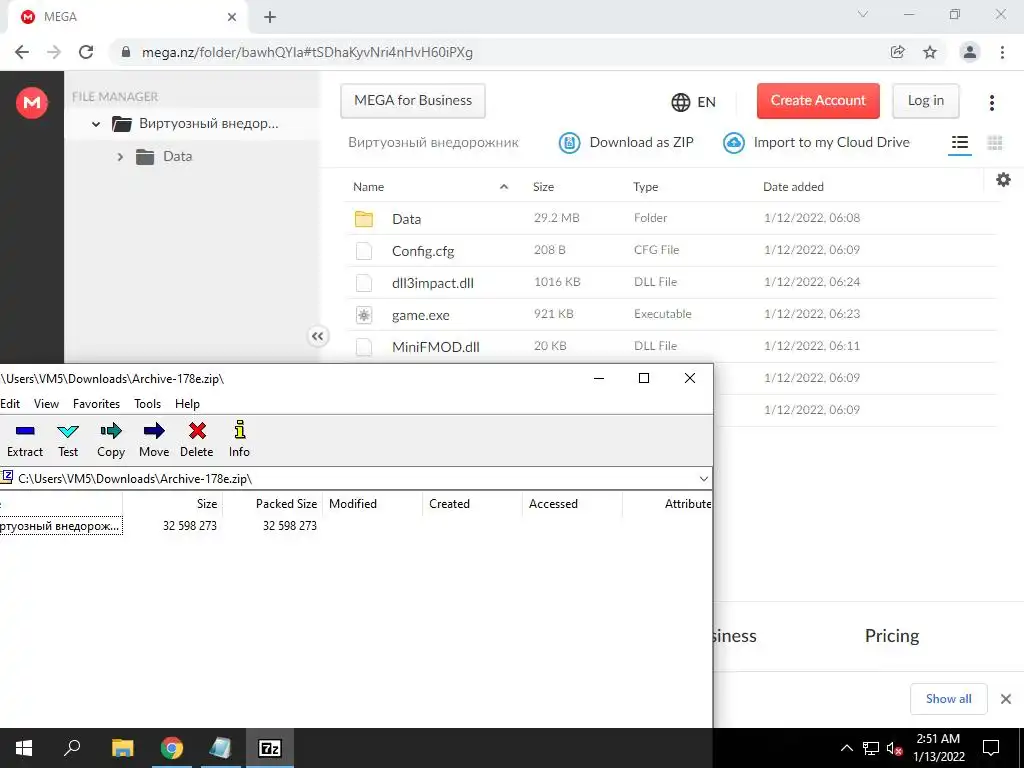Switch to thumbnail grid view in MEGA
1024x768 pixels.
pyautogui.click(x=995, y=142)
